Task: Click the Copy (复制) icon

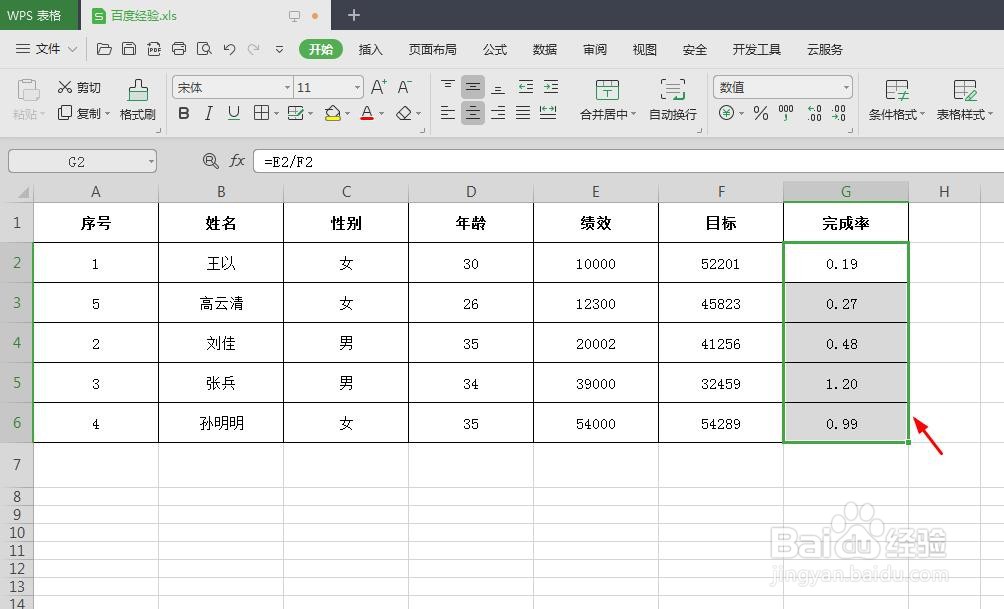Action: 78,113
